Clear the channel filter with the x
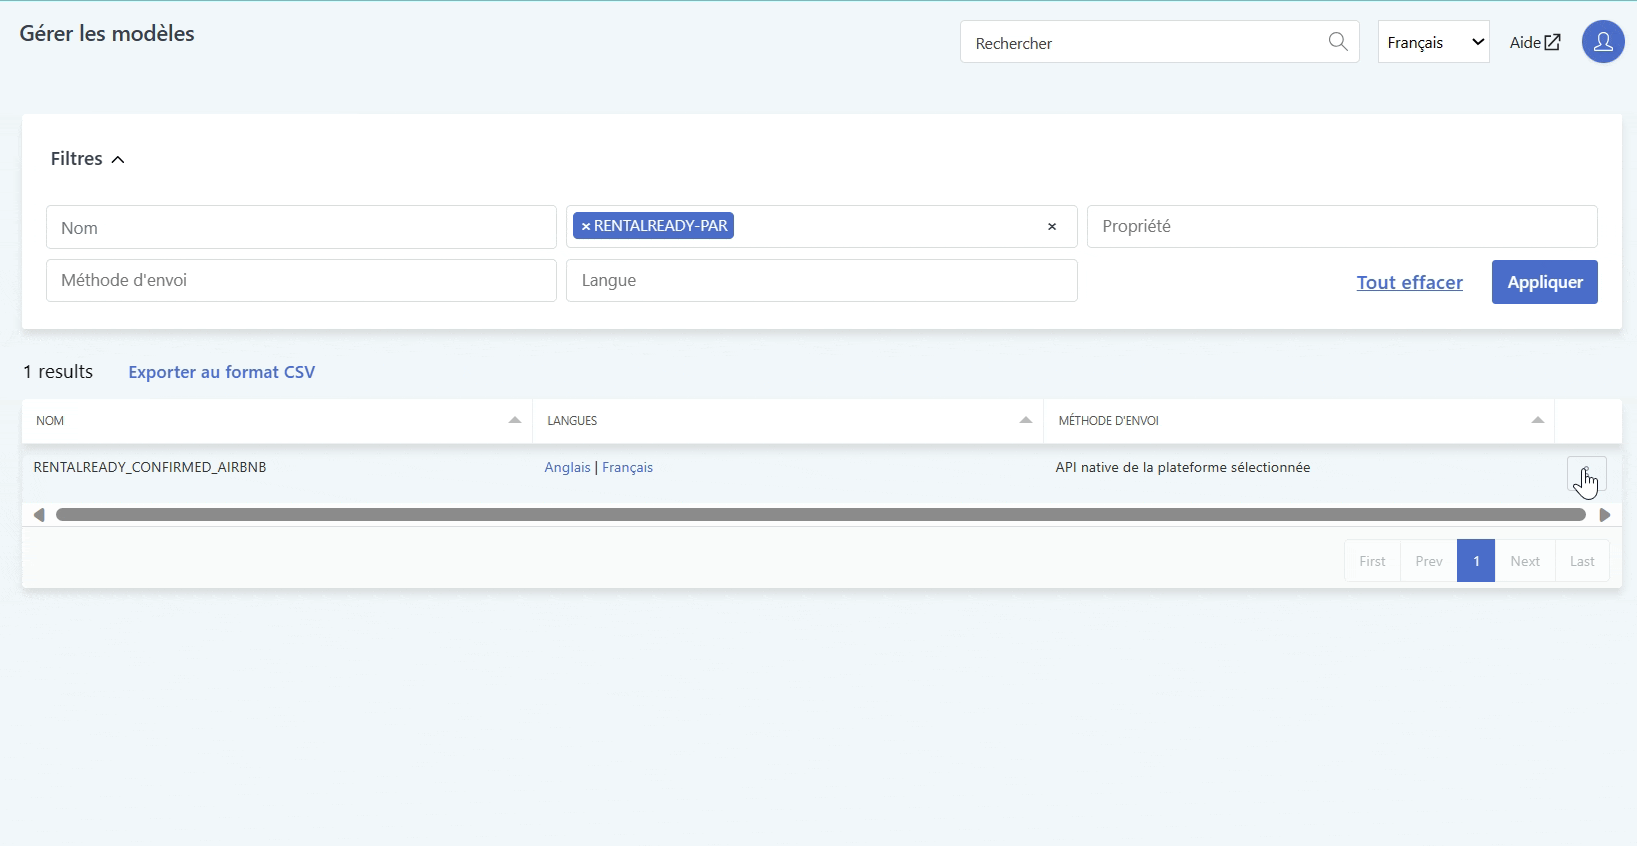The width and height of the screenshot is (1637, 846). (1052, 227)
